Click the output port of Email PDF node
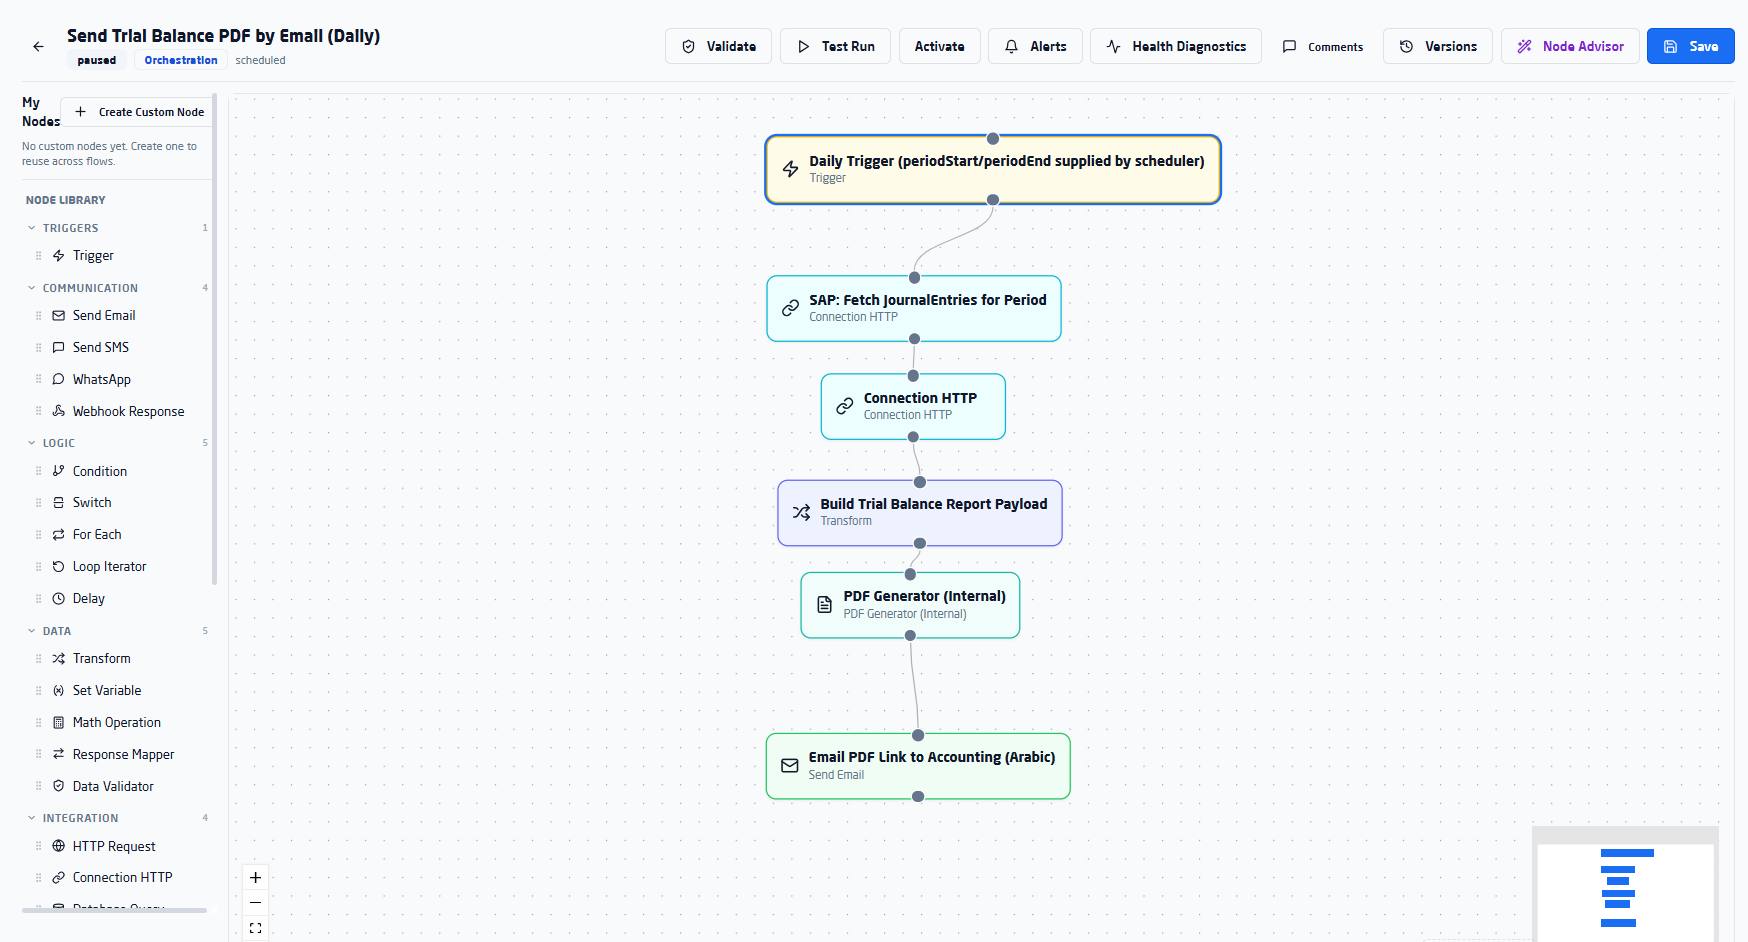This screenshot has height=942, width=1748. click(x=918, y=797)
